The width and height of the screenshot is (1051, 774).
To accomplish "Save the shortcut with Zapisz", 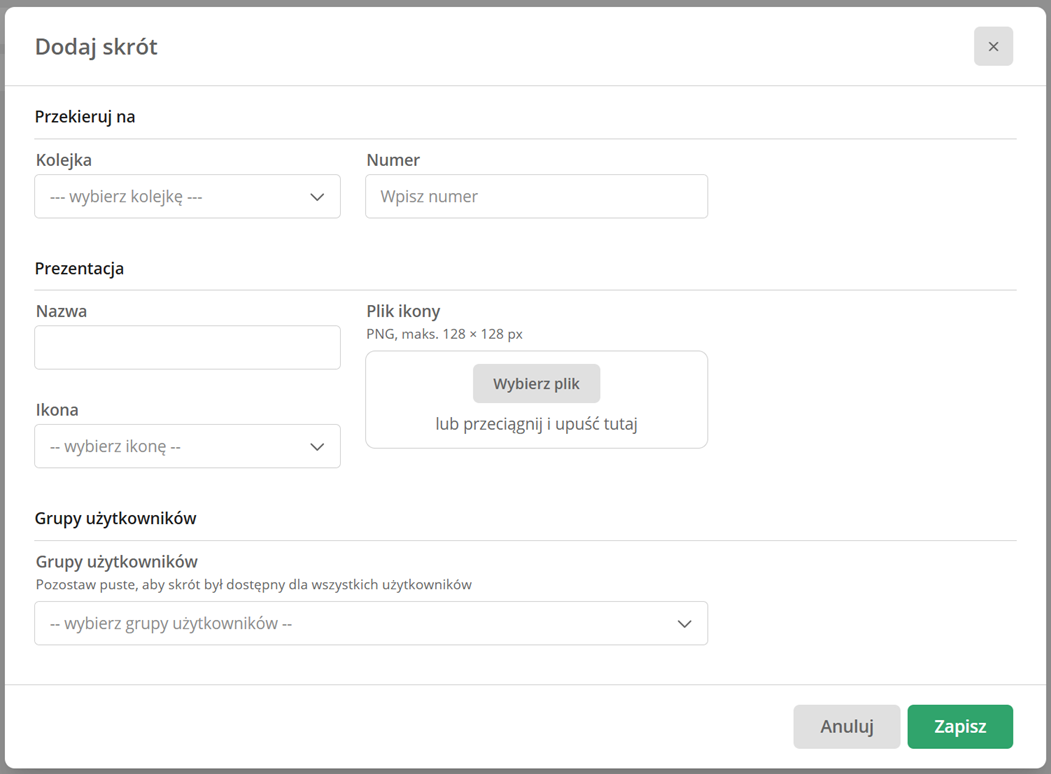I will (x=960, y=726).
